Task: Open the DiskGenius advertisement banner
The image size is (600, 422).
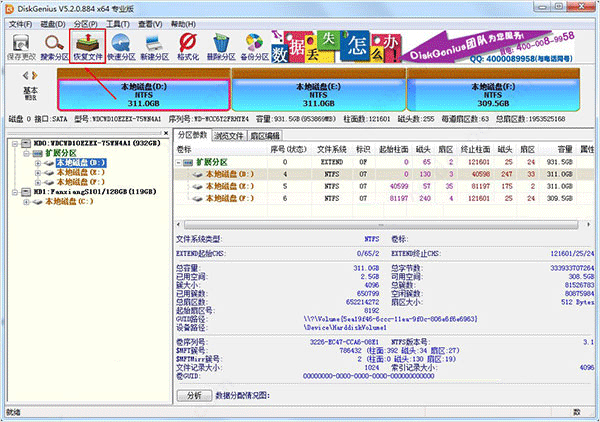Action: point(423,47)
